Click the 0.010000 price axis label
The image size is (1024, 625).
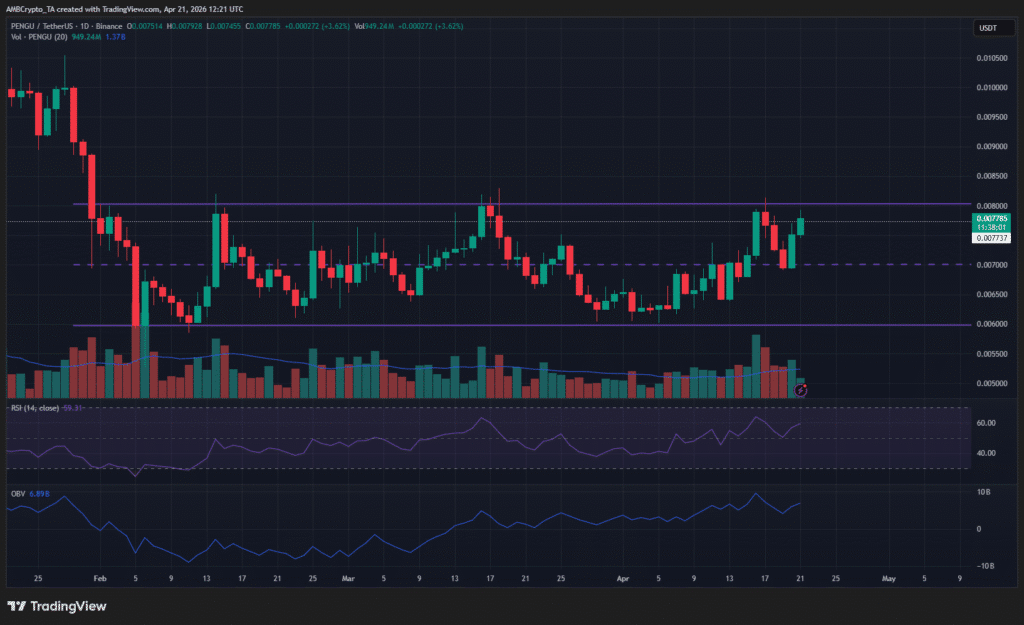tap(991, 88)
